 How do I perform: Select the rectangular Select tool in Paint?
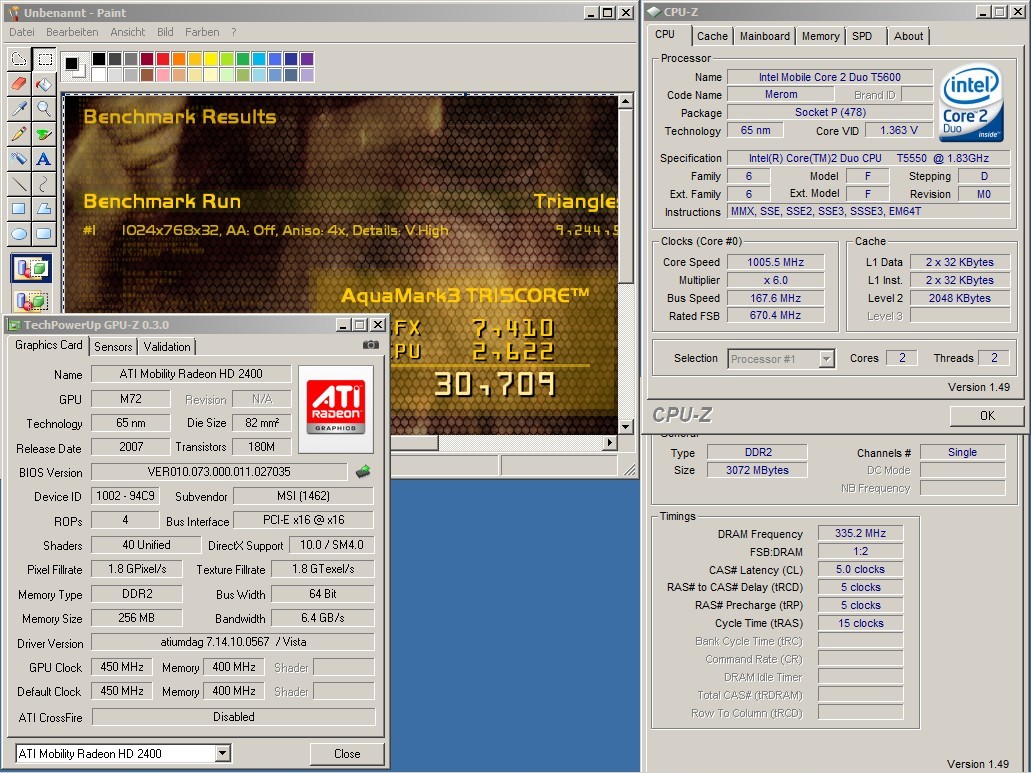tap(44, 59)
